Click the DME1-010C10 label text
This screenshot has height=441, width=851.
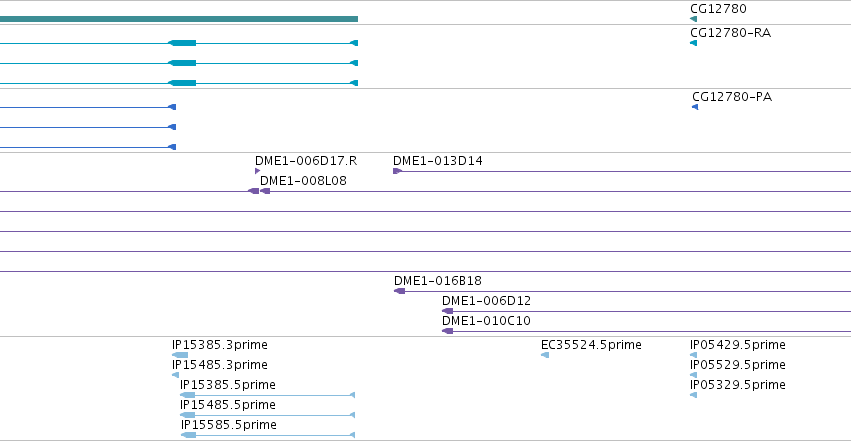tap(486, 321)
